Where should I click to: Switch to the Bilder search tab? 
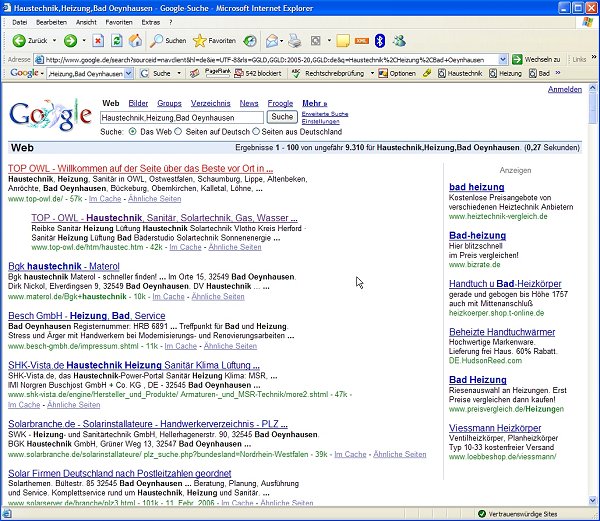tap(138, 103)
